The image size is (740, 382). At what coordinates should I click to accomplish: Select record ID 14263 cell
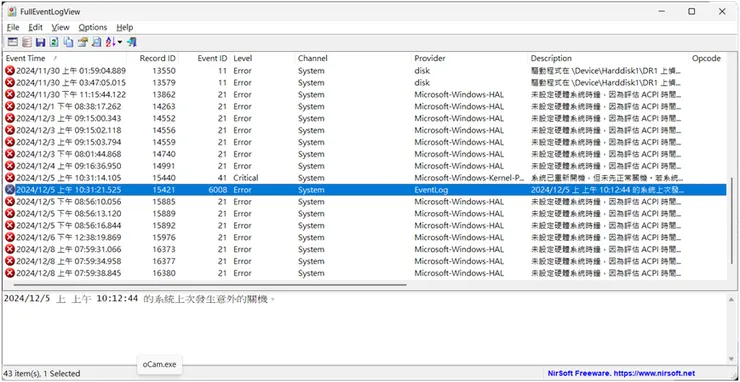coord(164,106)
